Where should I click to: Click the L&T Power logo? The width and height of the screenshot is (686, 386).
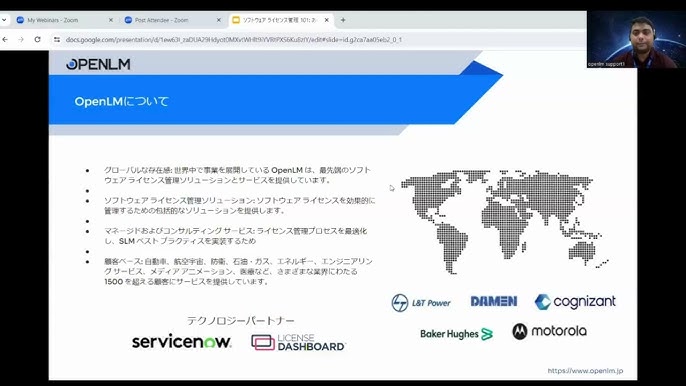point(421,303)
